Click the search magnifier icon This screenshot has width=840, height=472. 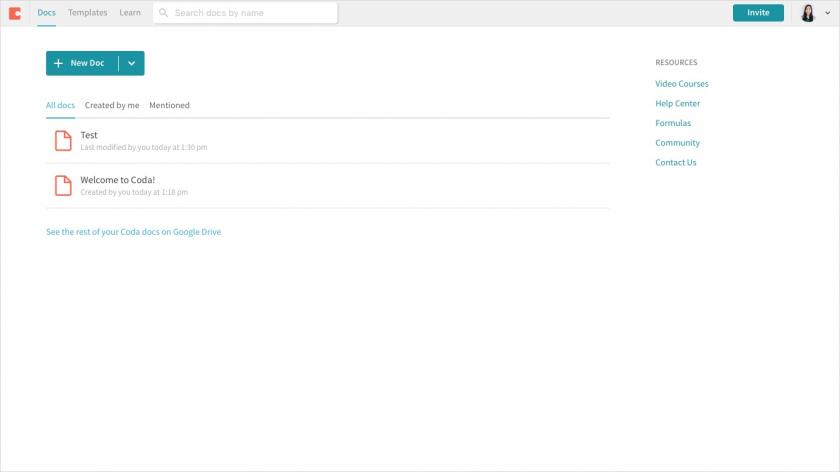click(163, 13)
